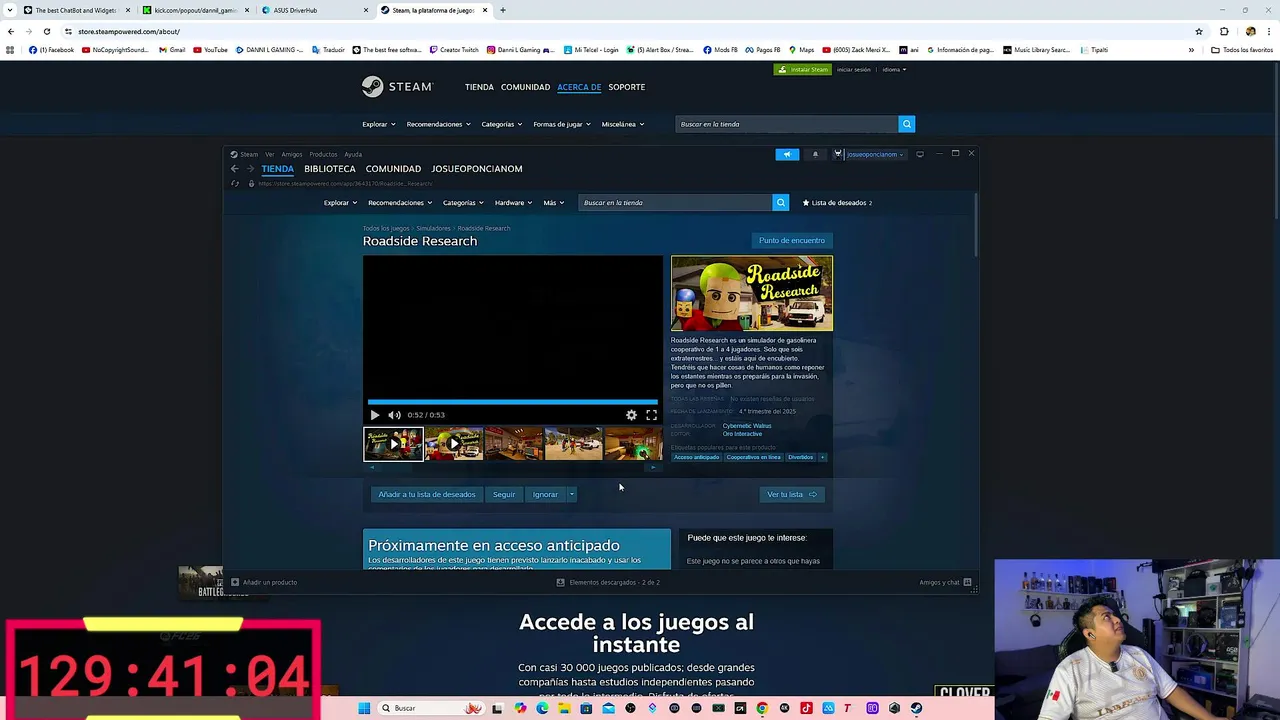This screenshot has height=720, width=1280.
Task: Open the Amigos menu in Steam client
Action: (x=292, y=154)
